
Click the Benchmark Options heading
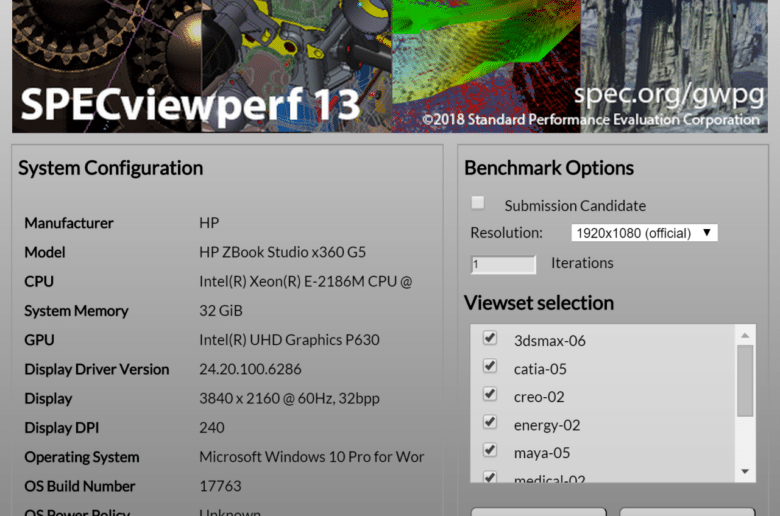coord(549,168)
